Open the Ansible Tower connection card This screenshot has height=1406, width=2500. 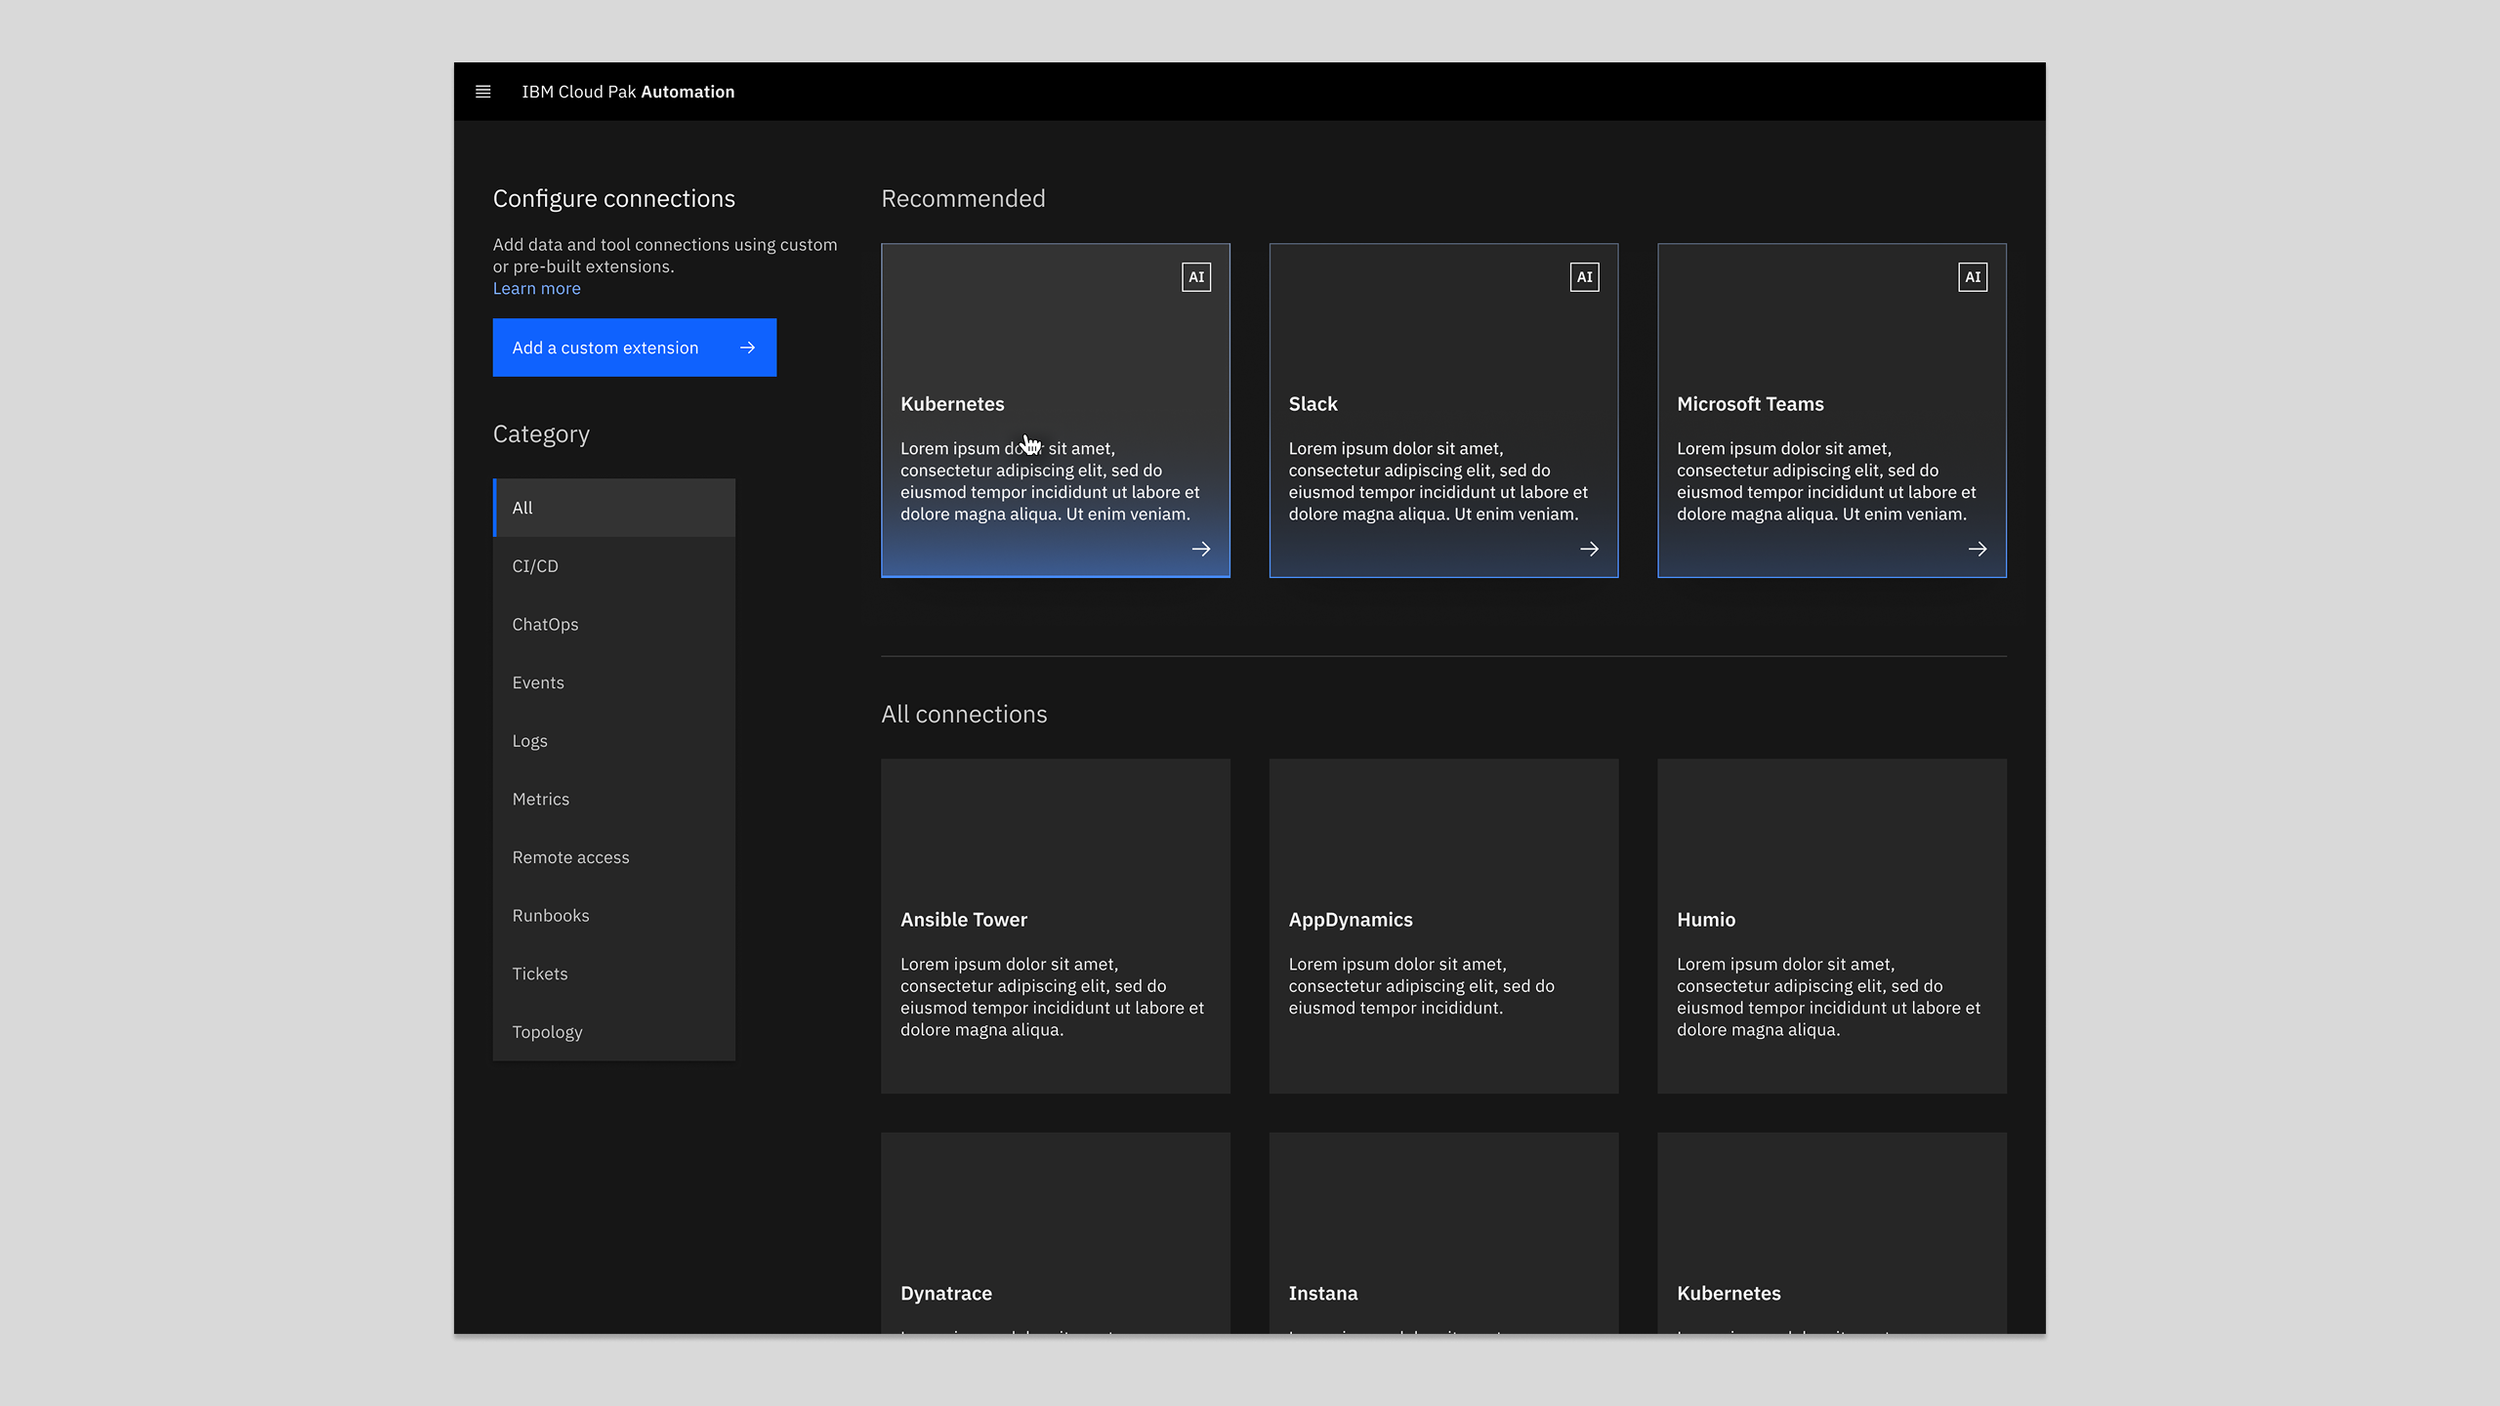1055,925
